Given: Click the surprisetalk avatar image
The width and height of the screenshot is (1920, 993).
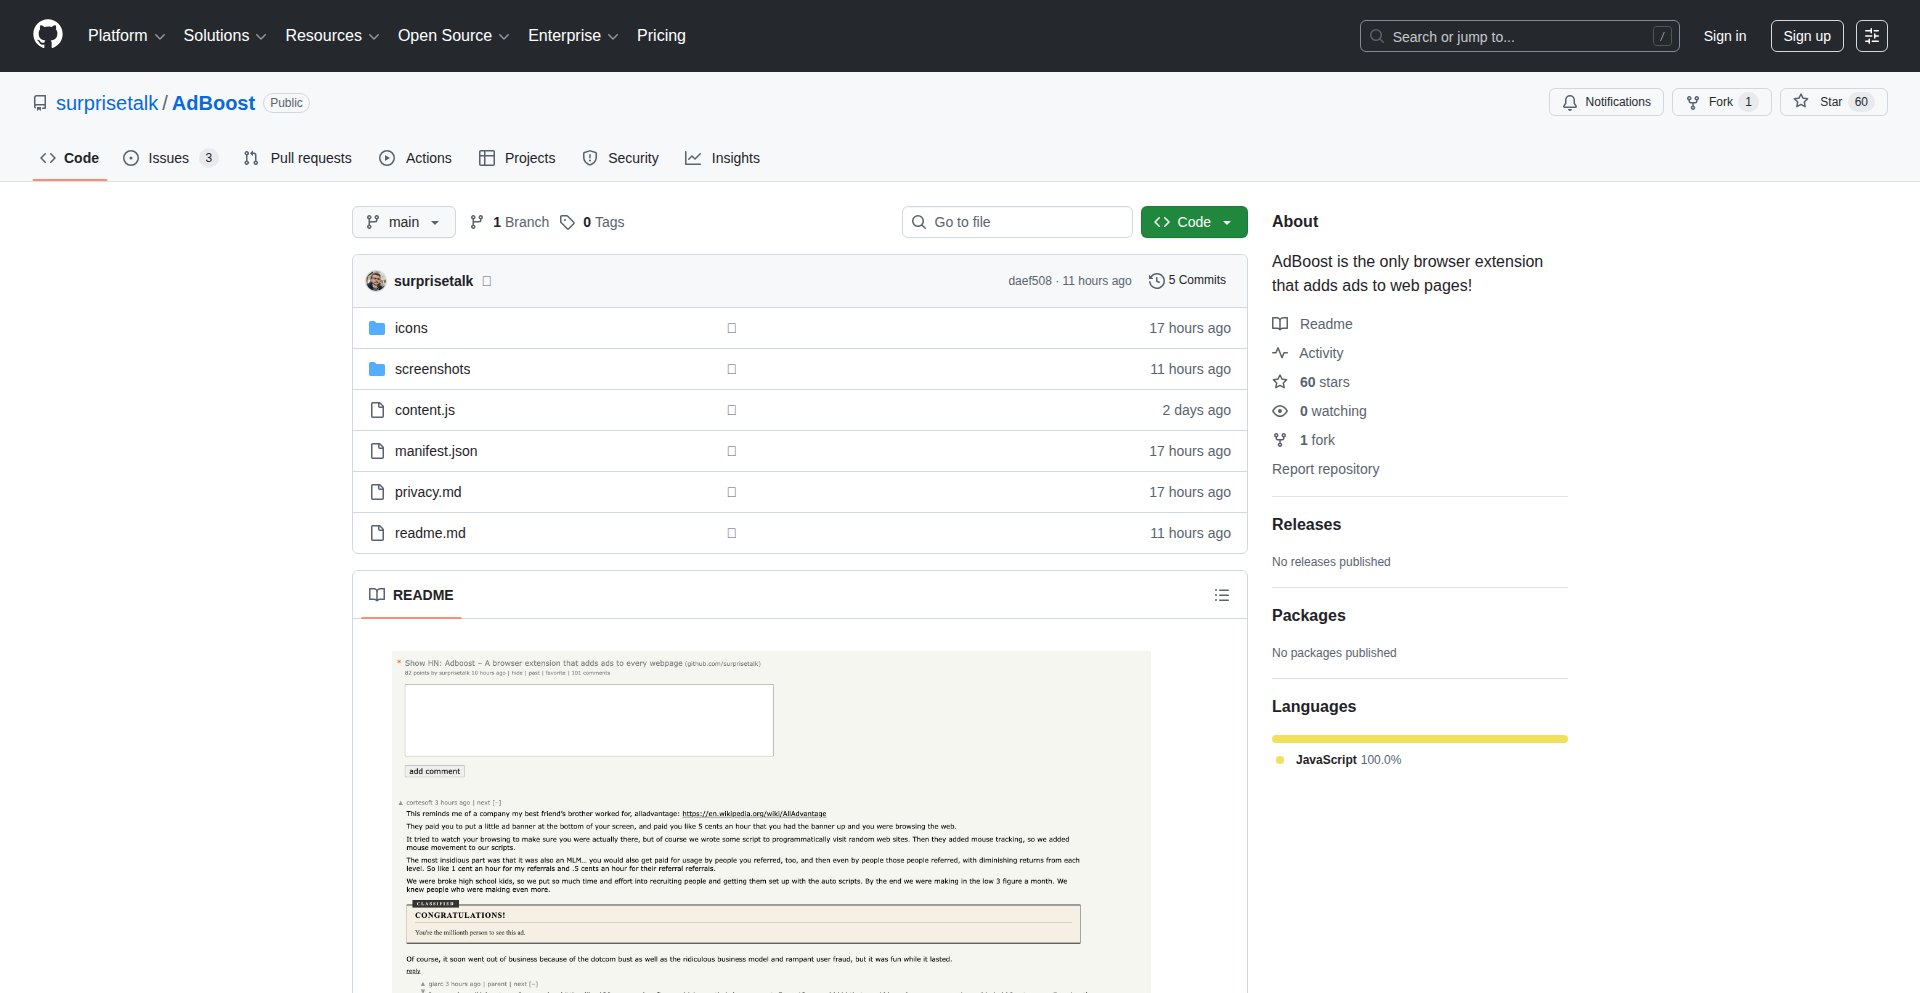Looking at the screenshot, I should pyautogui.click(x=376, y=281).
